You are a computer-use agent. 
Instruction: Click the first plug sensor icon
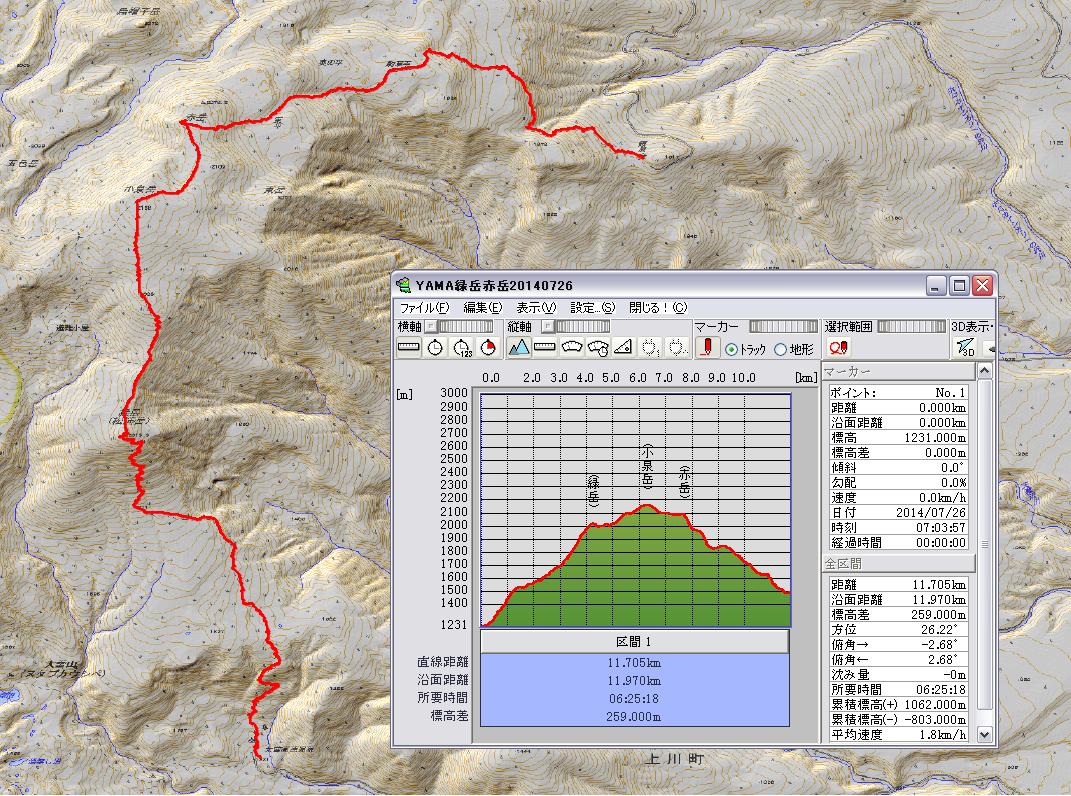(650, 348)
